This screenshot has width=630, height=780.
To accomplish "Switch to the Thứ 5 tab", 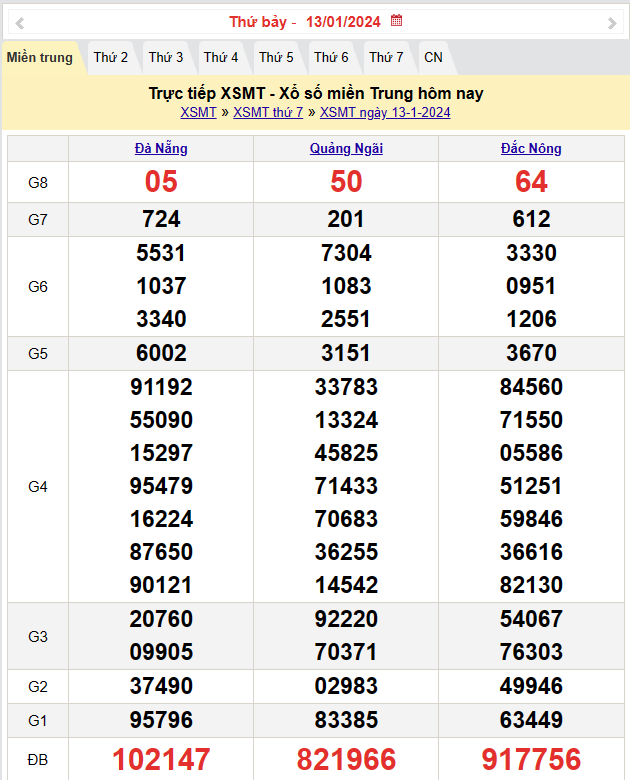I will (276, 58).
